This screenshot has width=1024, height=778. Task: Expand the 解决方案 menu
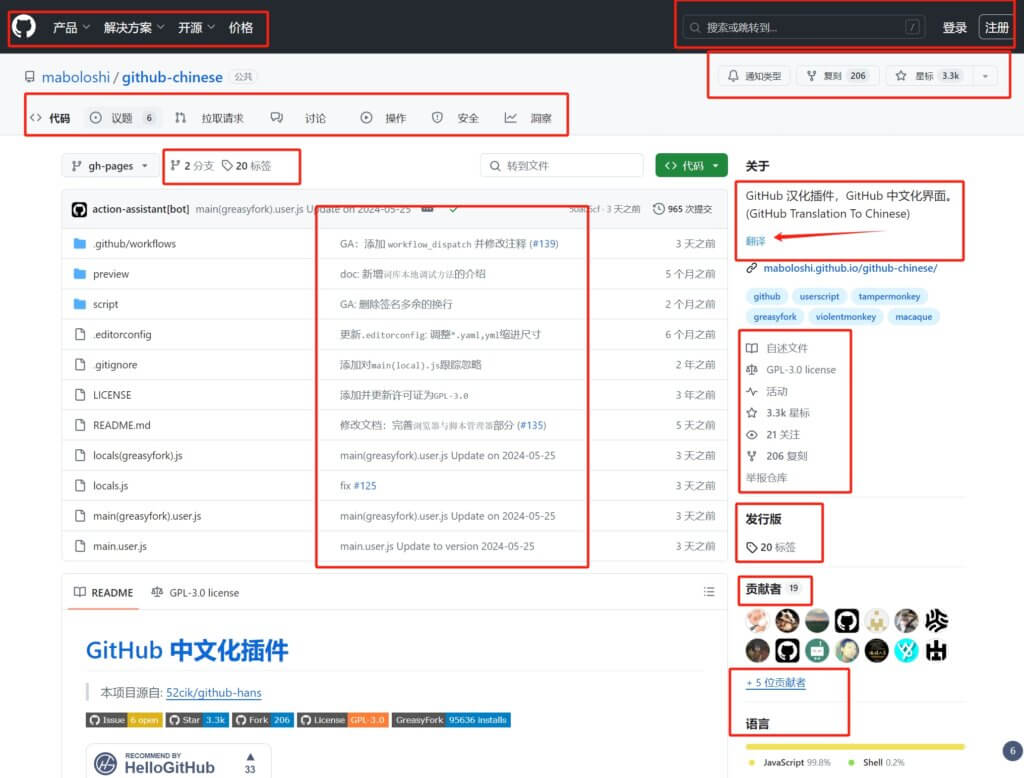tap(134, 27)
